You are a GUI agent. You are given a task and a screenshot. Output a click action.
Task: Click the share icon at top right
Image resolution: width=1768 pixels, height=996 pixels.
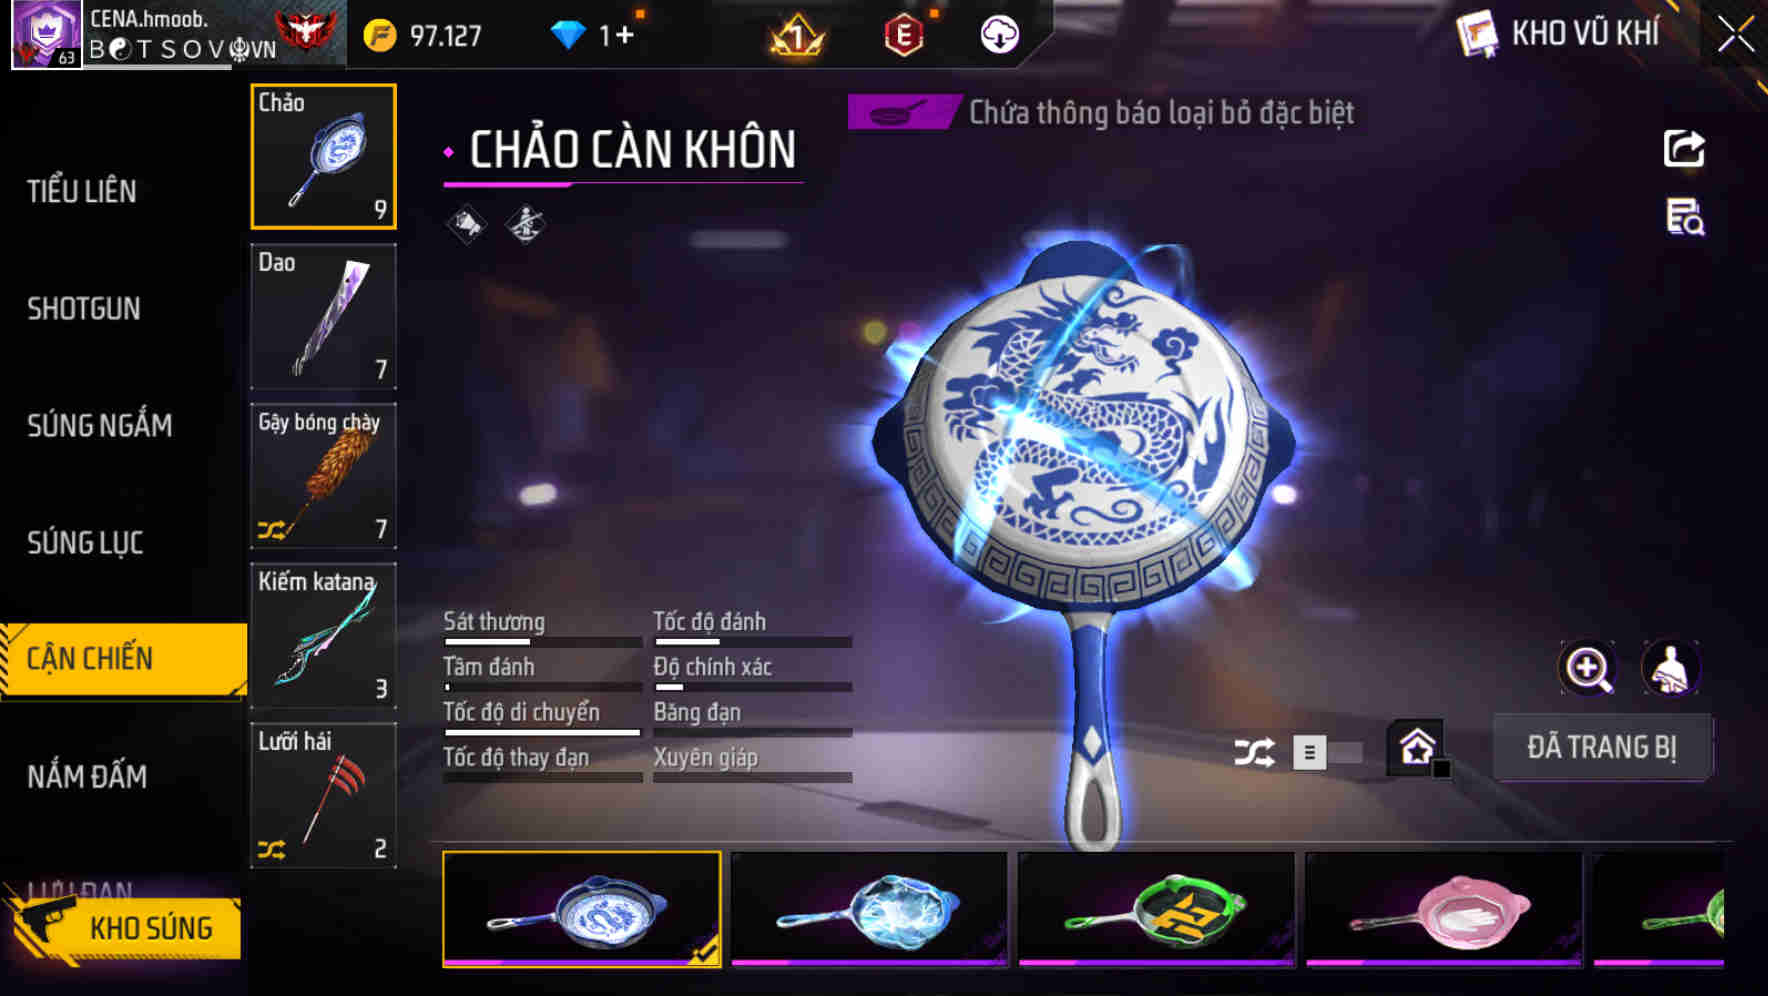tap(1684, 149)
